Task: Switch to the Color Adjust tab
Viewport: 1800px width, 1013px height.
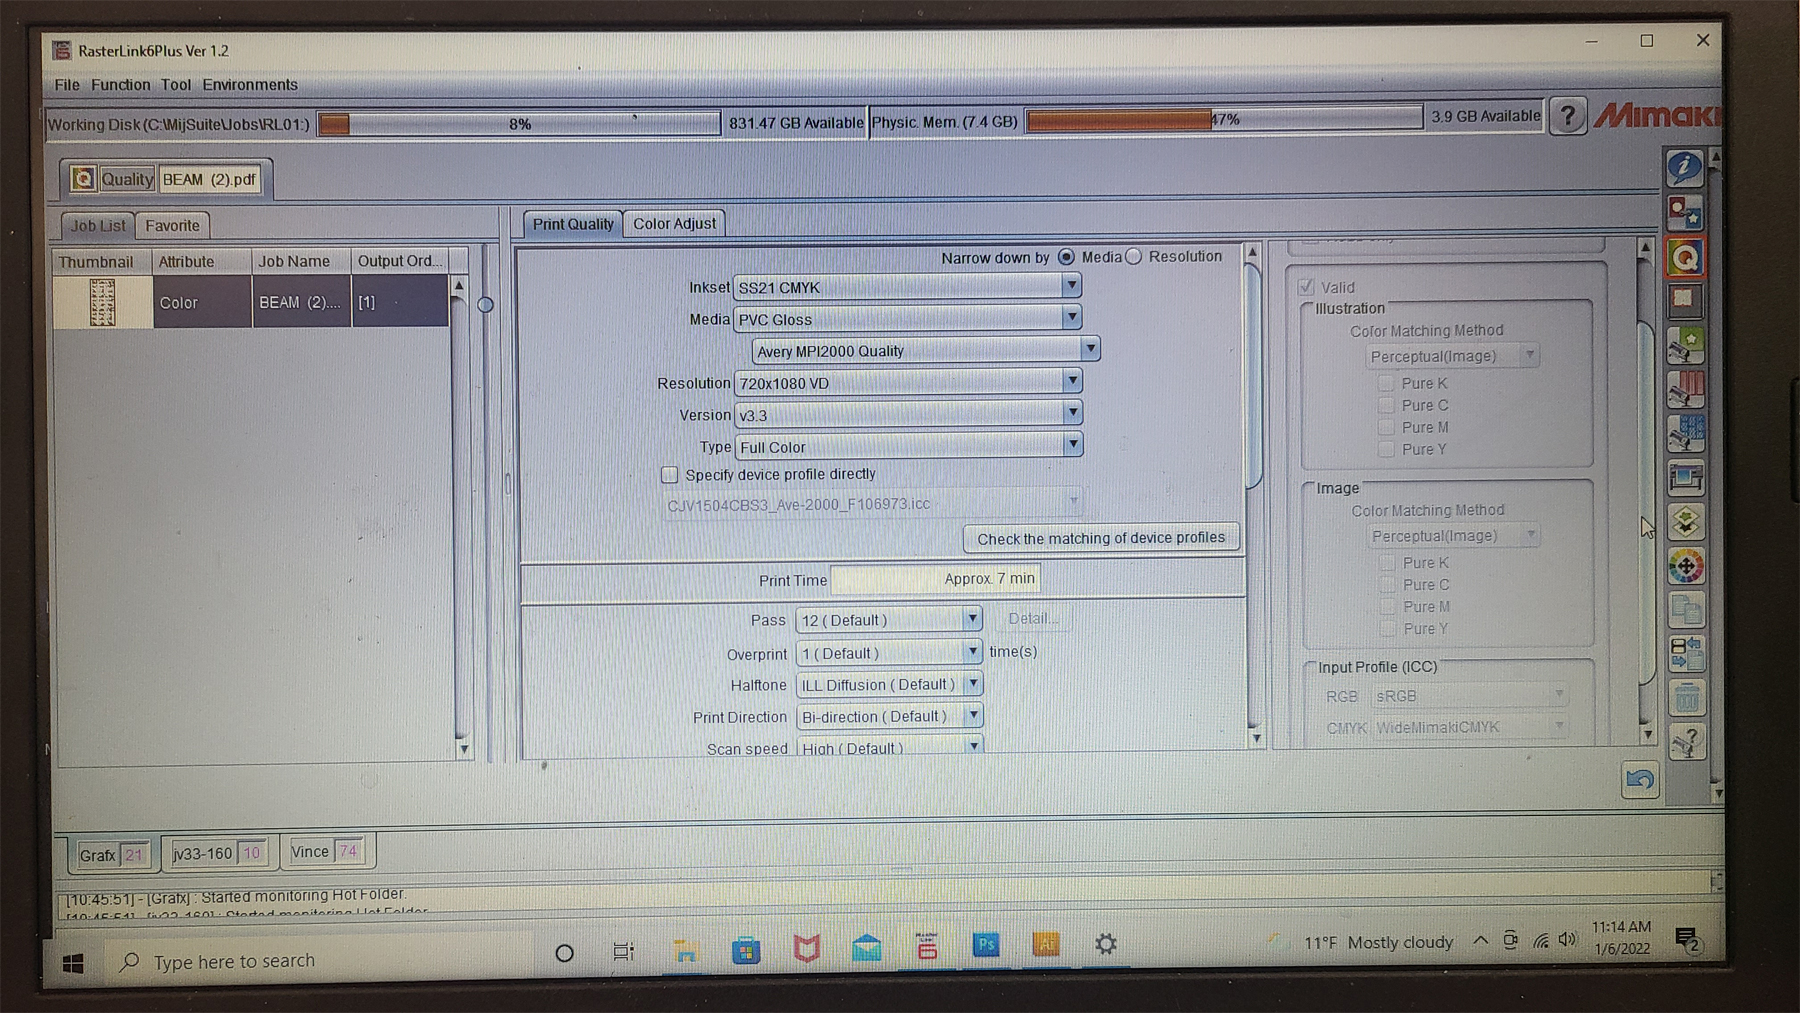Action: click(674, 224)
